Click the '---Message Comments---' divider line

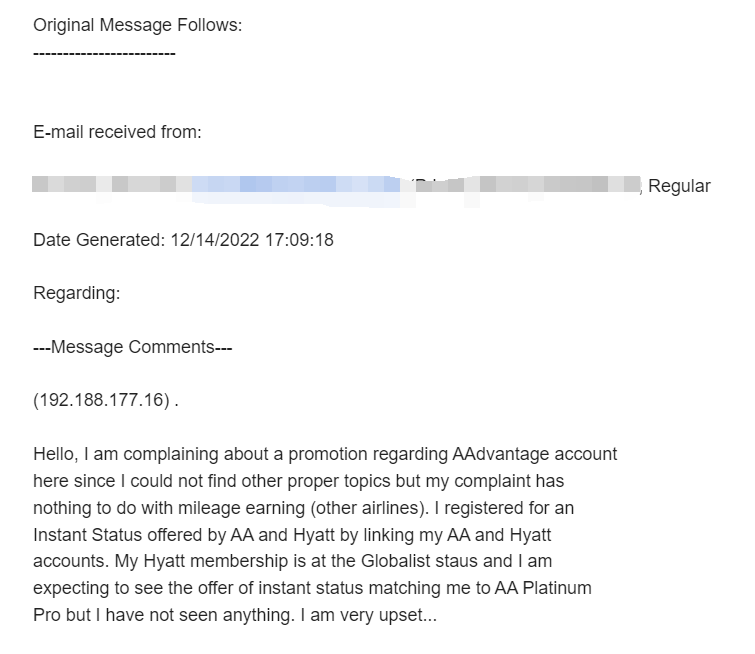click(132, 347)
